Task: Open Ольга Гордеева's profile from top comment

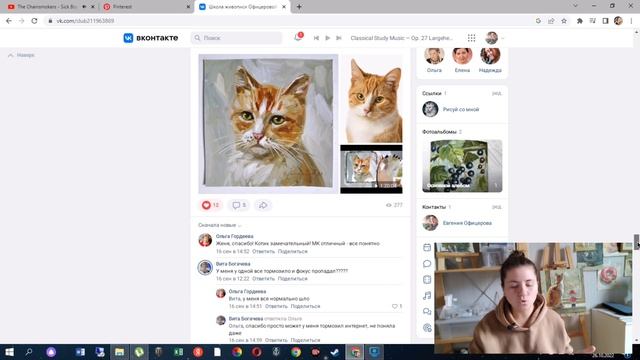Action: click(234, 236)
